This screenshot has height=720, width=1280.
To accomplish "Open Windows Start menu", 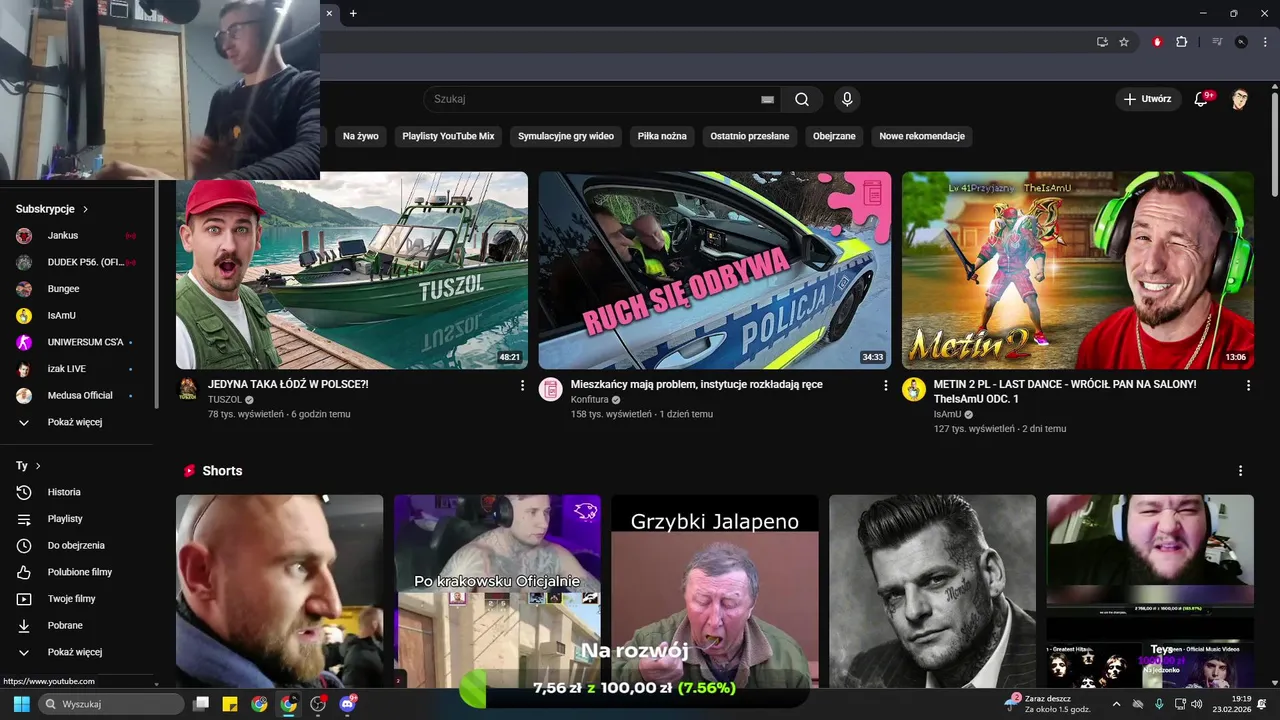I will [x=19, y=704].
